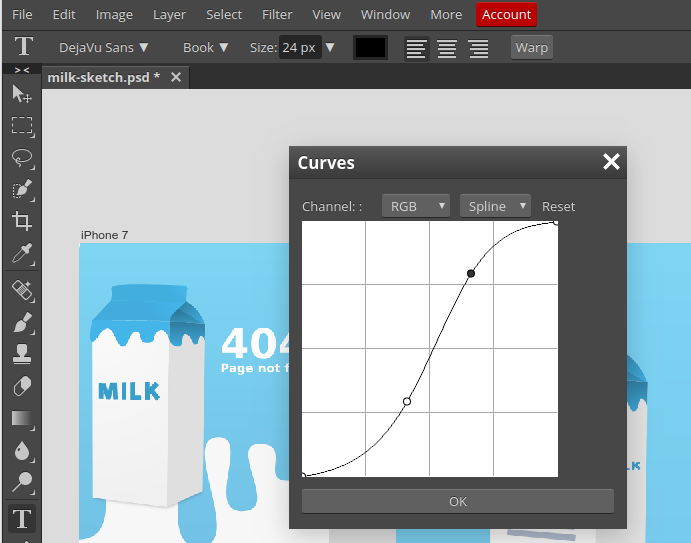Select the Eyedropper tool
This screenshot has height=543, width=691.
tap(22, 253)
